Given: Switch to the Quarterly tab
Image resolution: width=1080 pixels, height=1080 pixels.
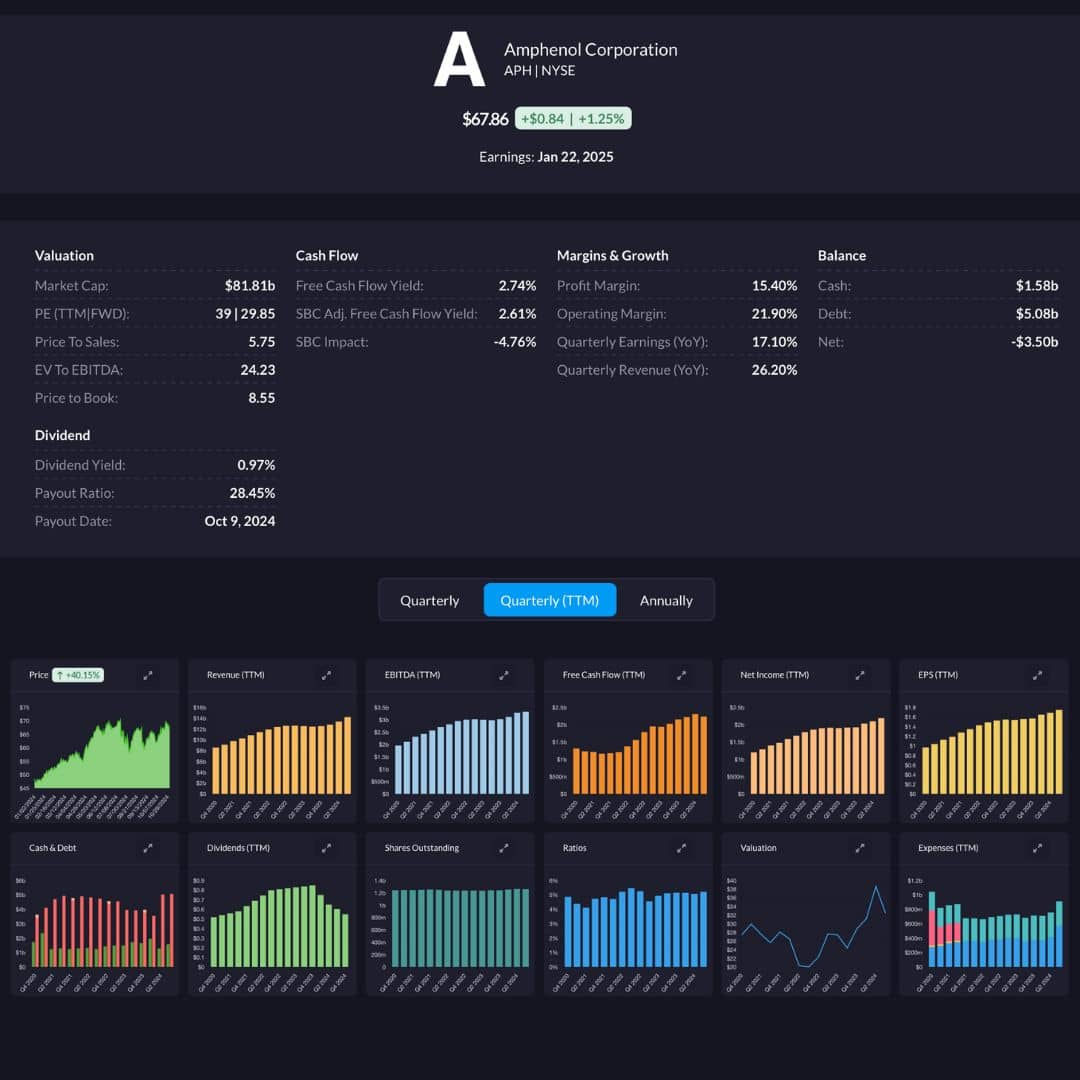Looking at the screenshot, I should 430,601.
